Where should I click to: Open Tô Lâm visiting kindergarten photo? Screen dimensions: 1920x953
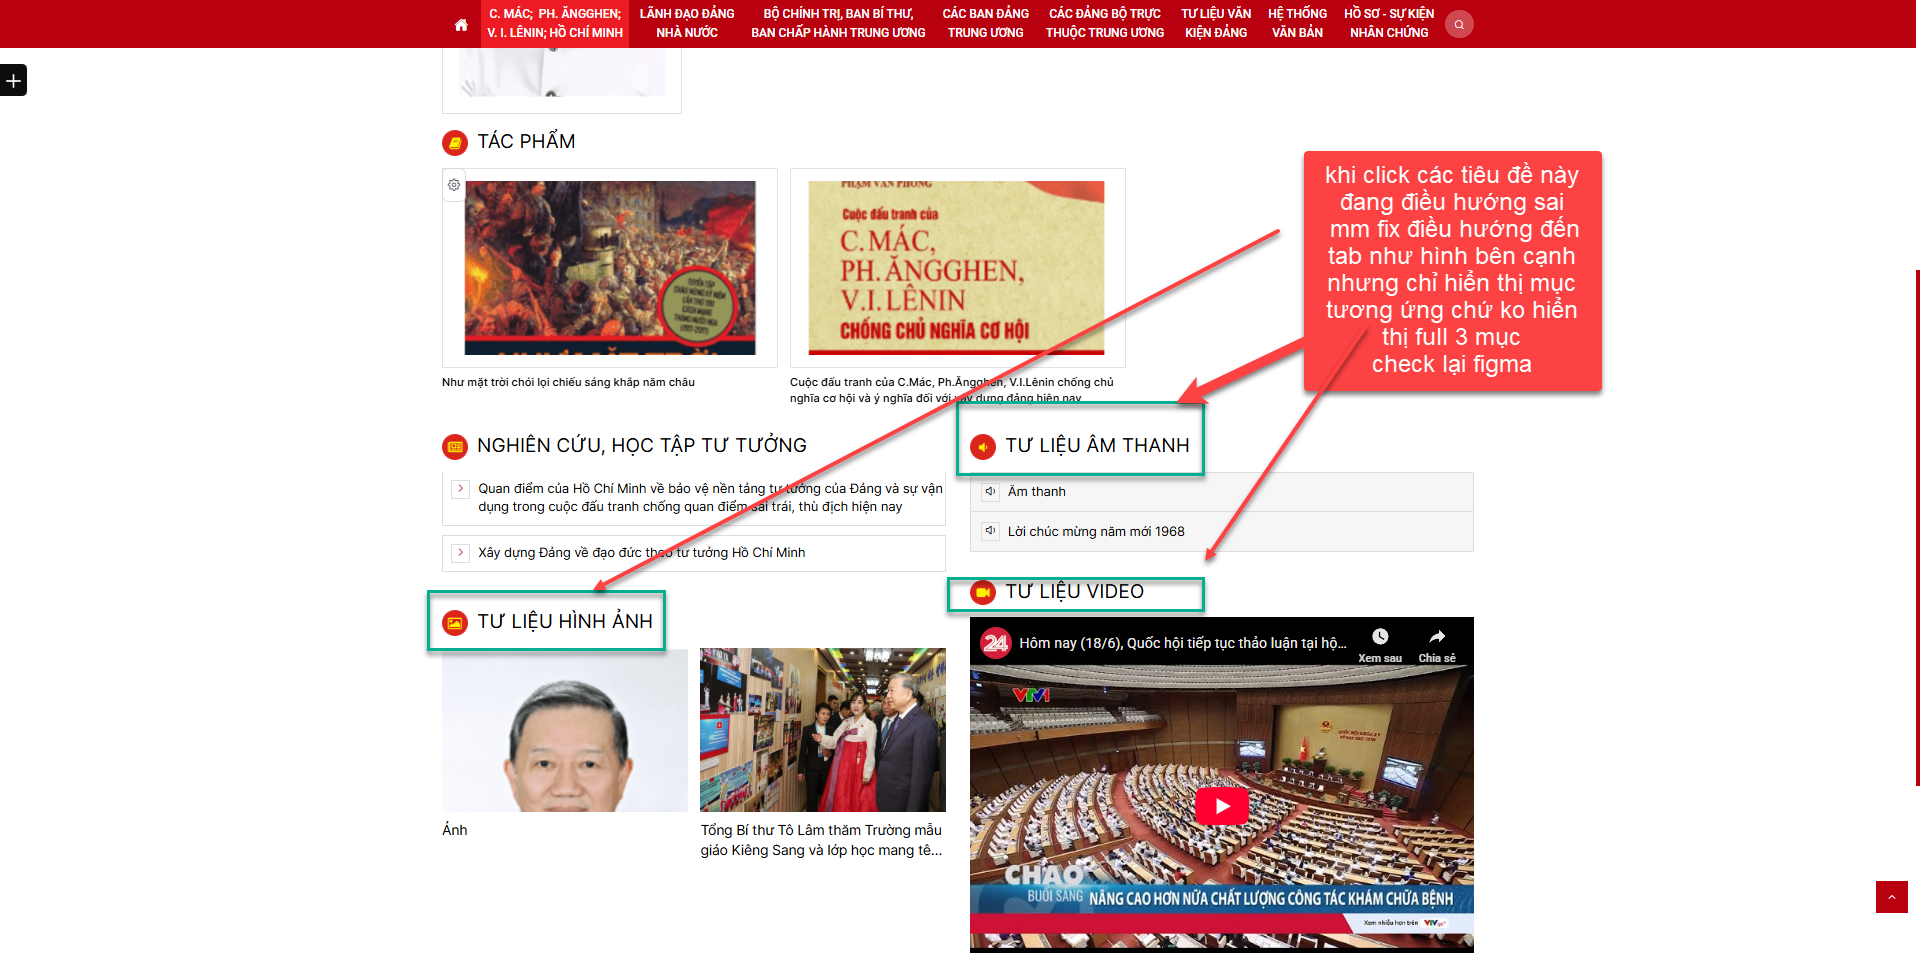click(822, 730)
